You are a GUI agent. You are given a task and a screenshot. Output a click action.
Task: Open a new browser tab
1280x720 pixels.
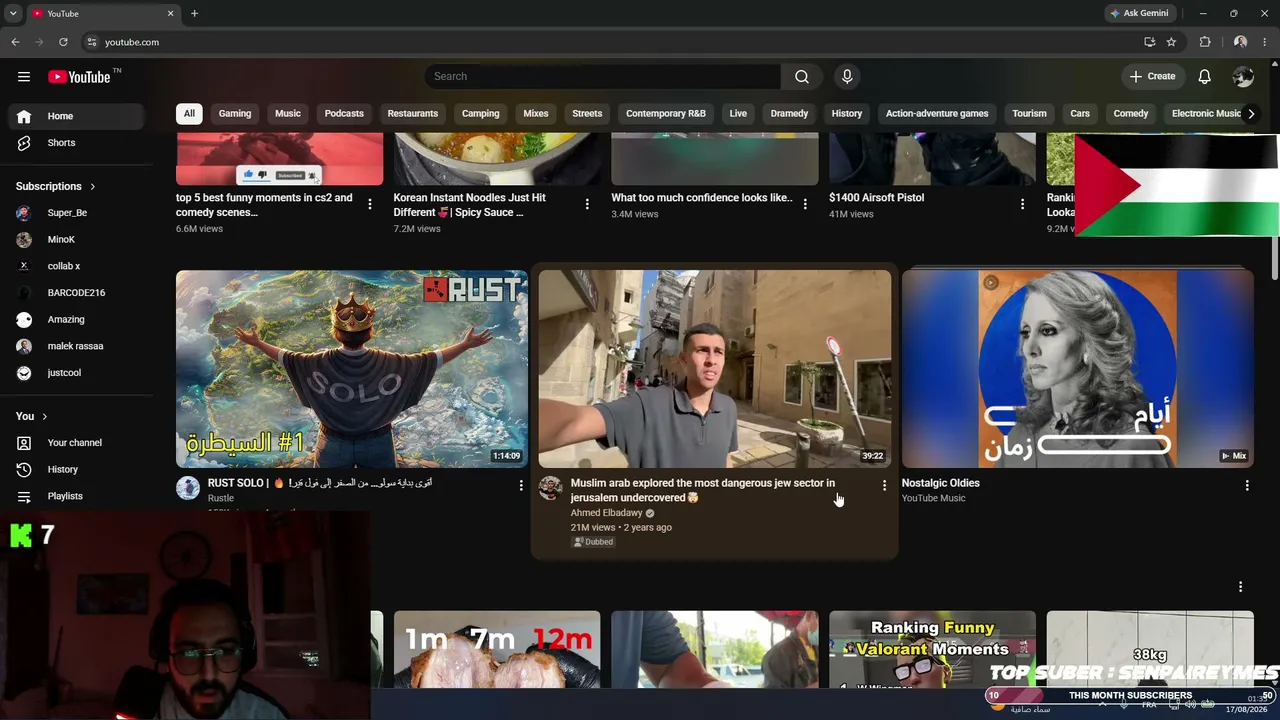click(194, 14)
